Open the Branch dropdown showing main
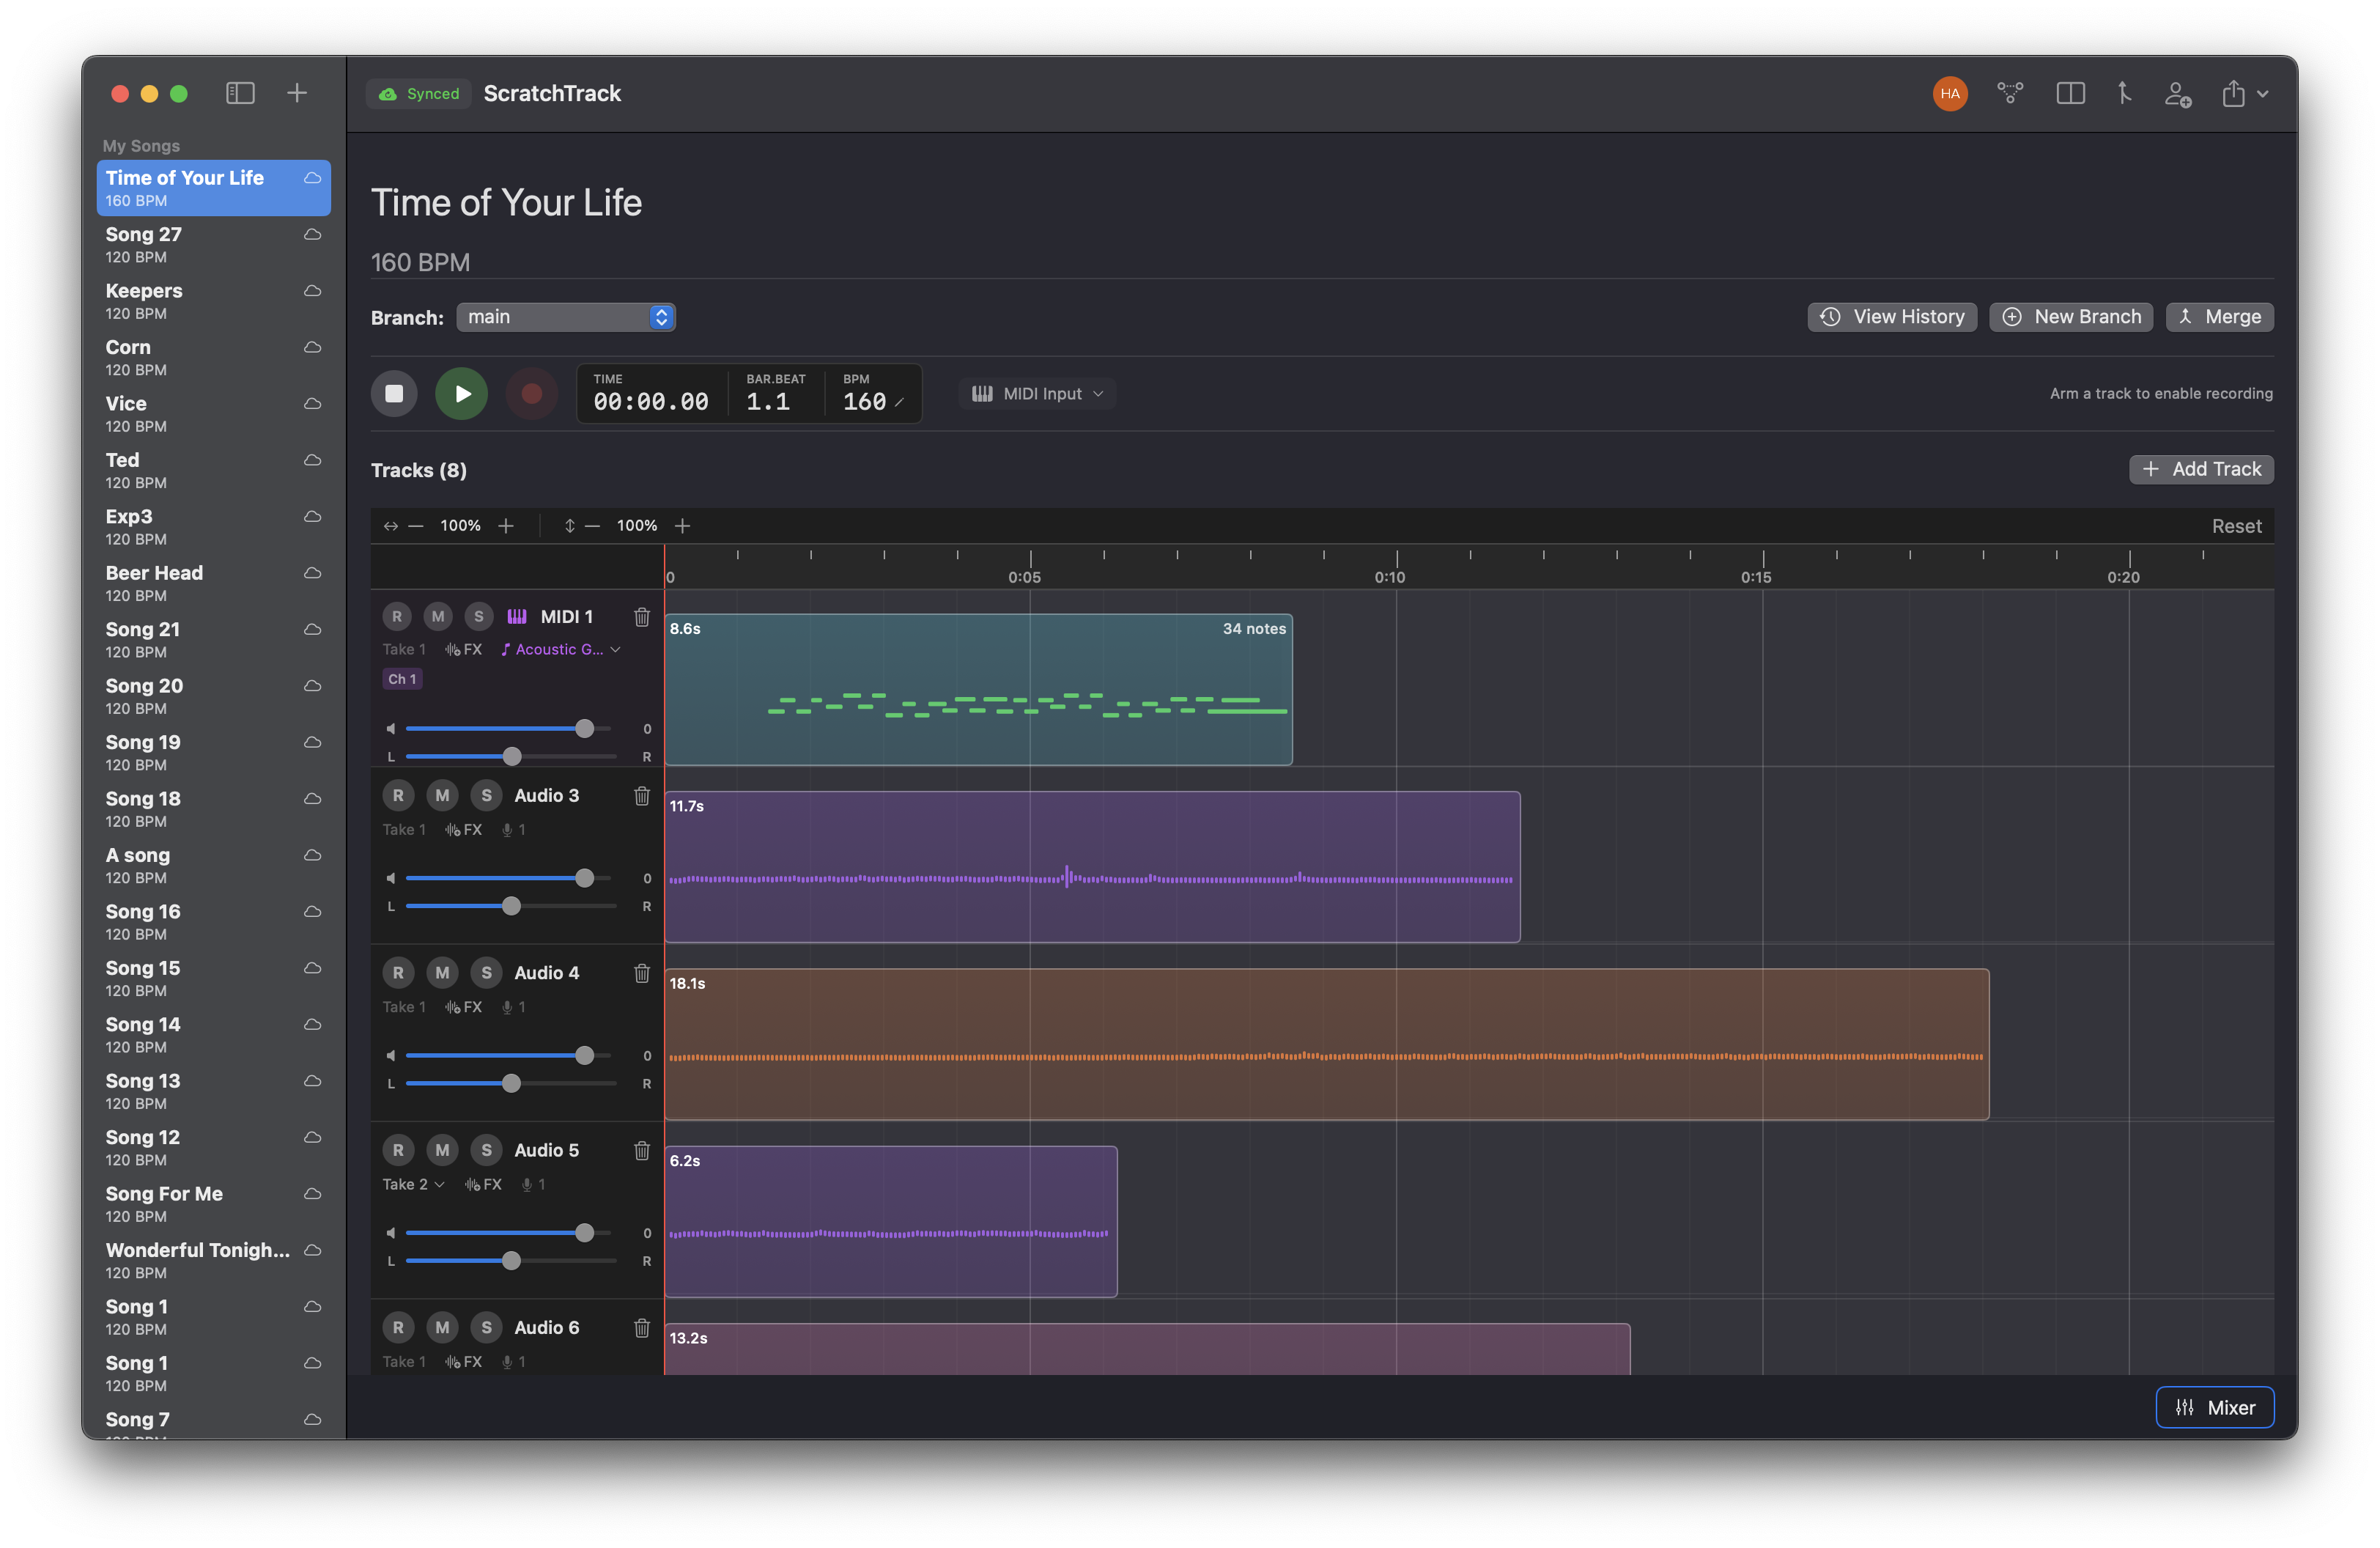The image size is (2380, 1548). tap(566, 317)
